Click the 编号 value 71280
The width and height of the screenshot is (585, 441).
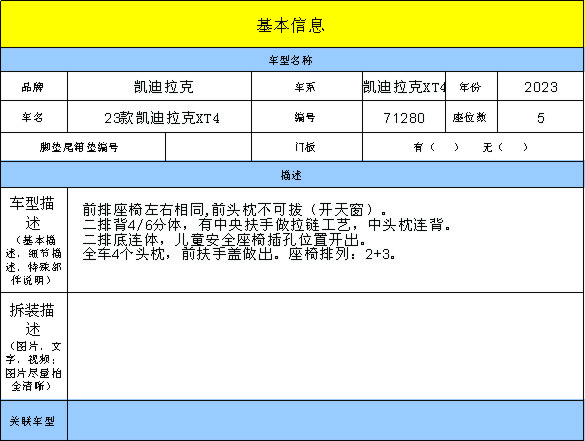(x=404, y=117)
